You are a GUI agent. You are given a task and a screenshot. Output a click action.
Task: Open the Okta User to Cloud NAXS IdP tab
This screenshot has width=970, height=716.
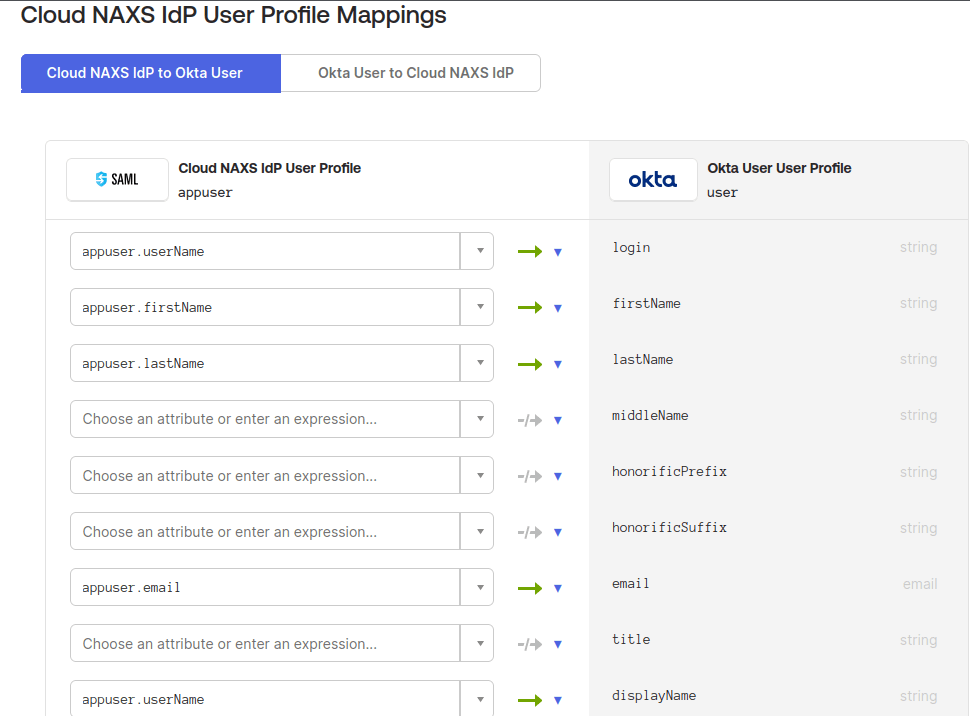click(x=411, y=73)
